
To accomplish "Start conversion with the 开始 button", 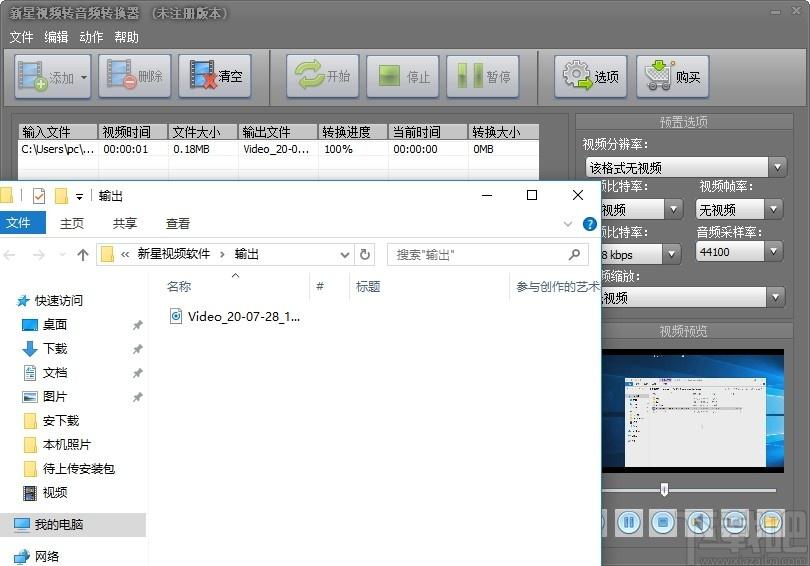I will [x=323, y=76].
